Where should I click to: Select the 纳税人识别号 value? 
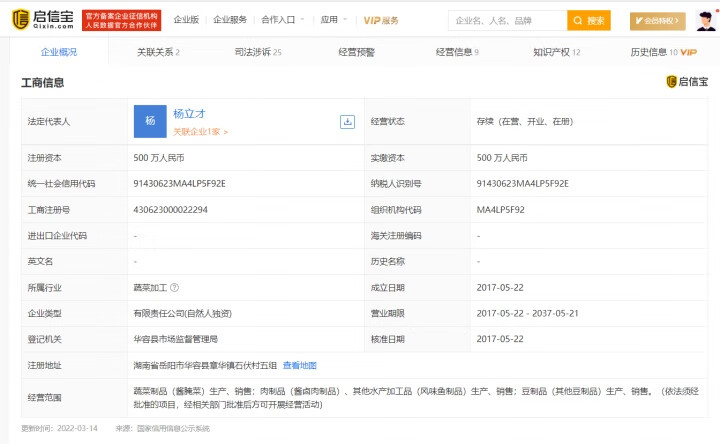point(523,184)
